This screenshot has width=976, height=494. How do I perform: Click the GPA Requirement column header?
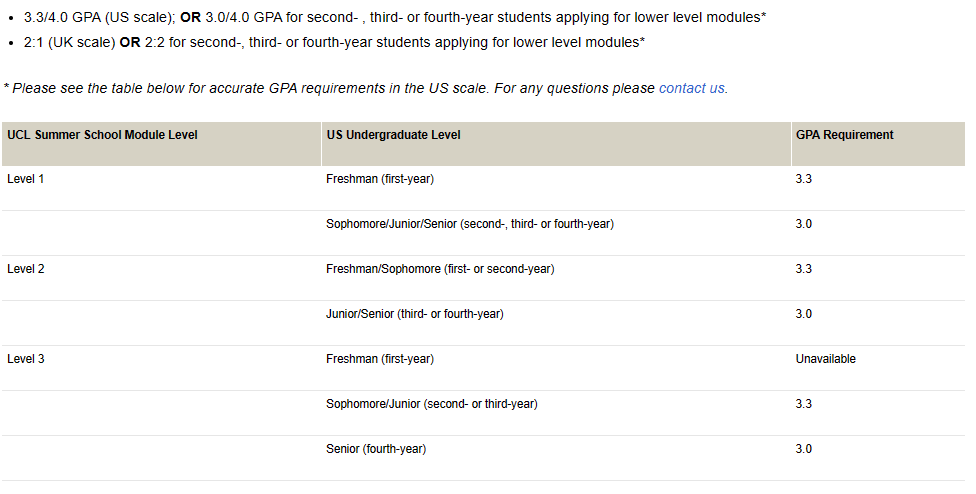point(844,135)
